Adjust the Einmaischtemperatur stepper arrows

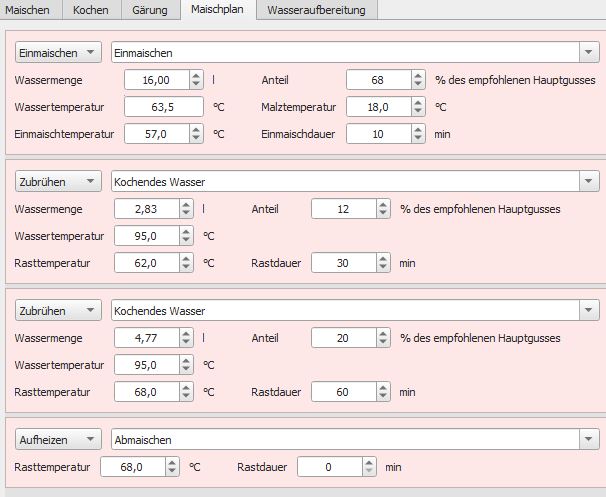196,134
